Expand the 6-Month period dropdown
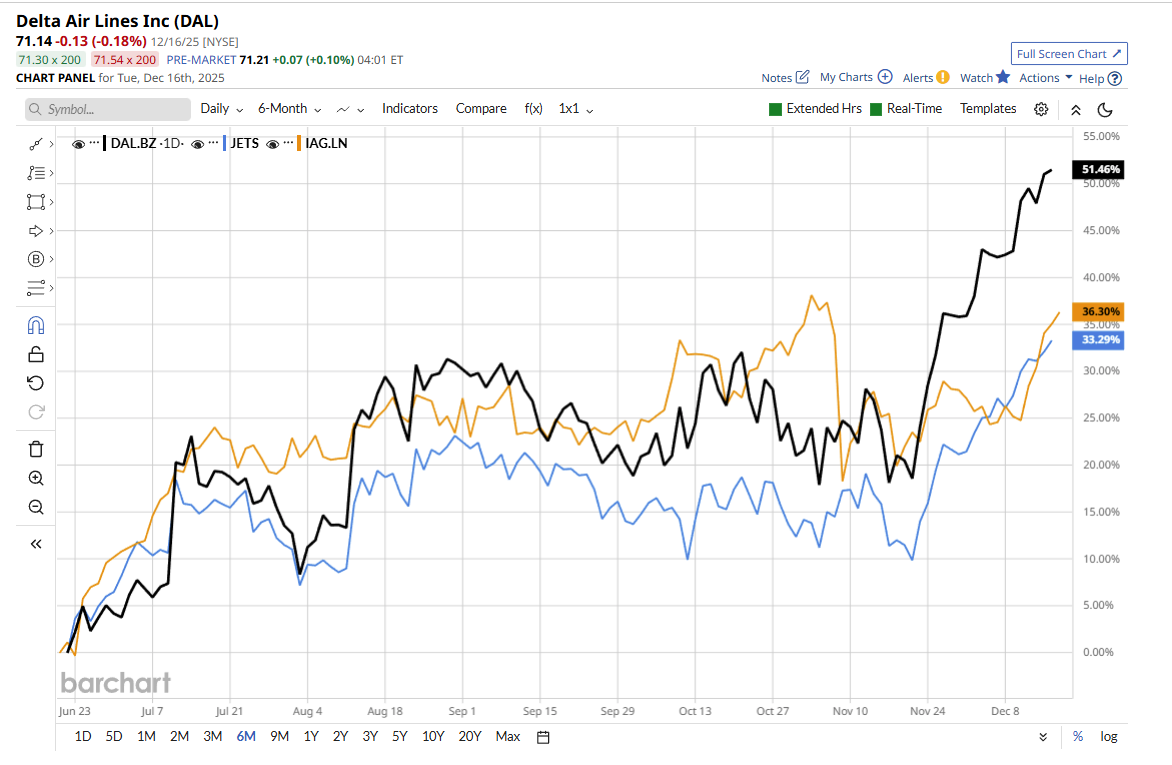This screenshot has width=1172, height=765. pos(289,109)
